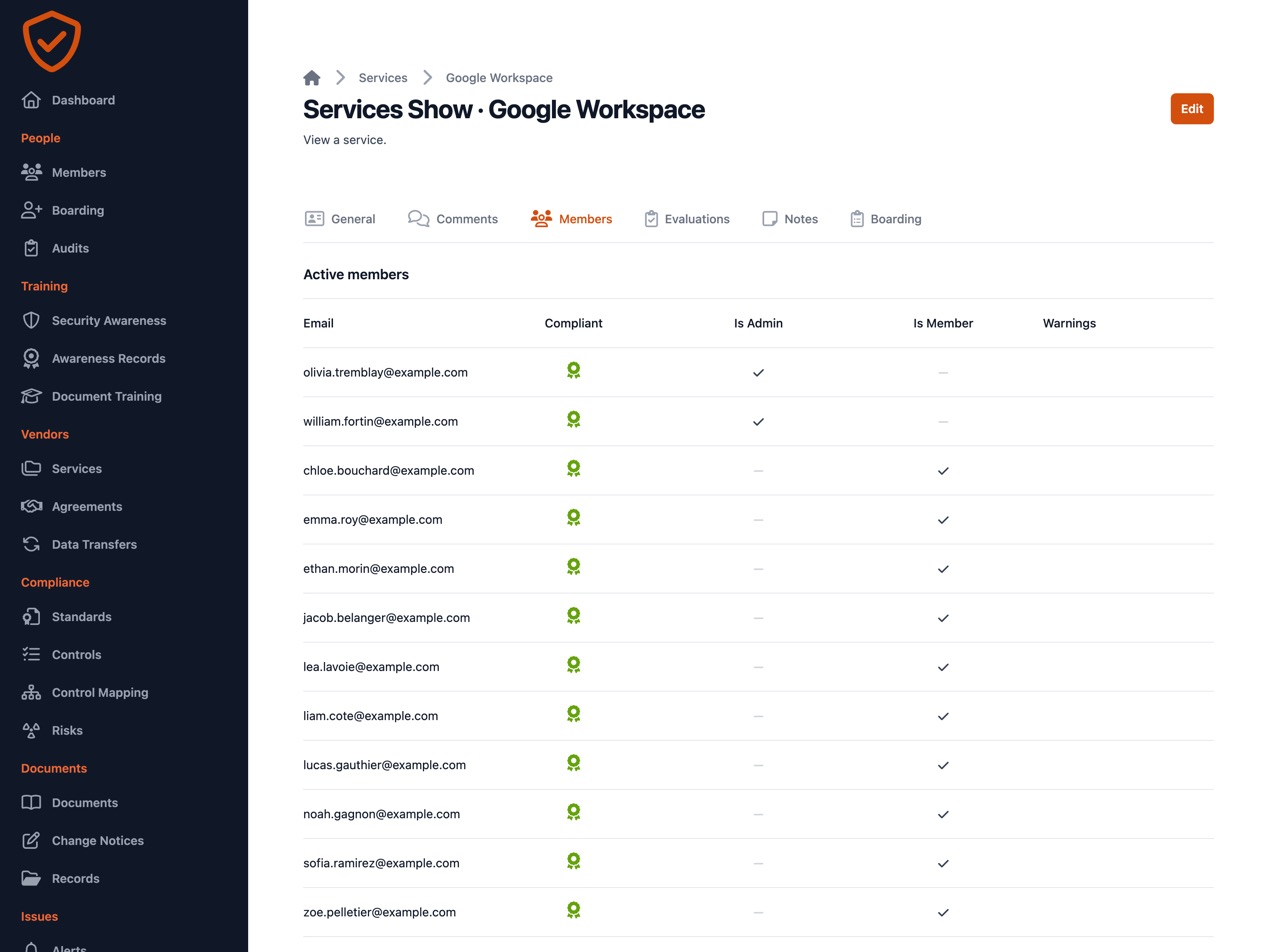Click the Audits clipboard icon in the sidebar

point(32,248)
